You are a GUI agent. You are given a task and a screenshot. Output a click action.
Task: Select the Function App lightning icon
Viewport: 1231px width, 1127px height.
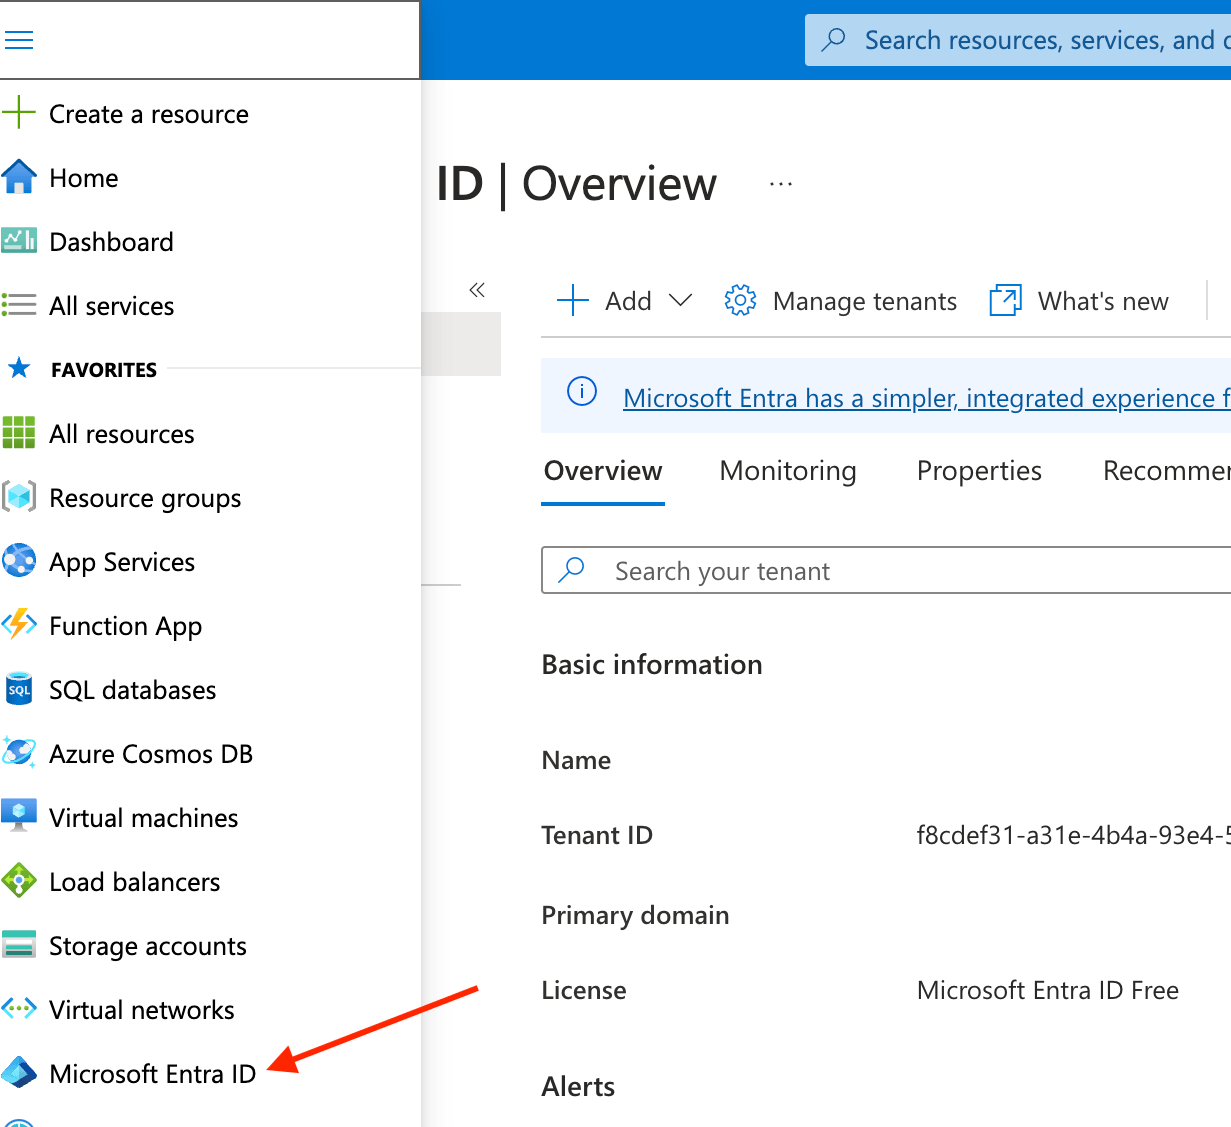[x=20, y=625]
